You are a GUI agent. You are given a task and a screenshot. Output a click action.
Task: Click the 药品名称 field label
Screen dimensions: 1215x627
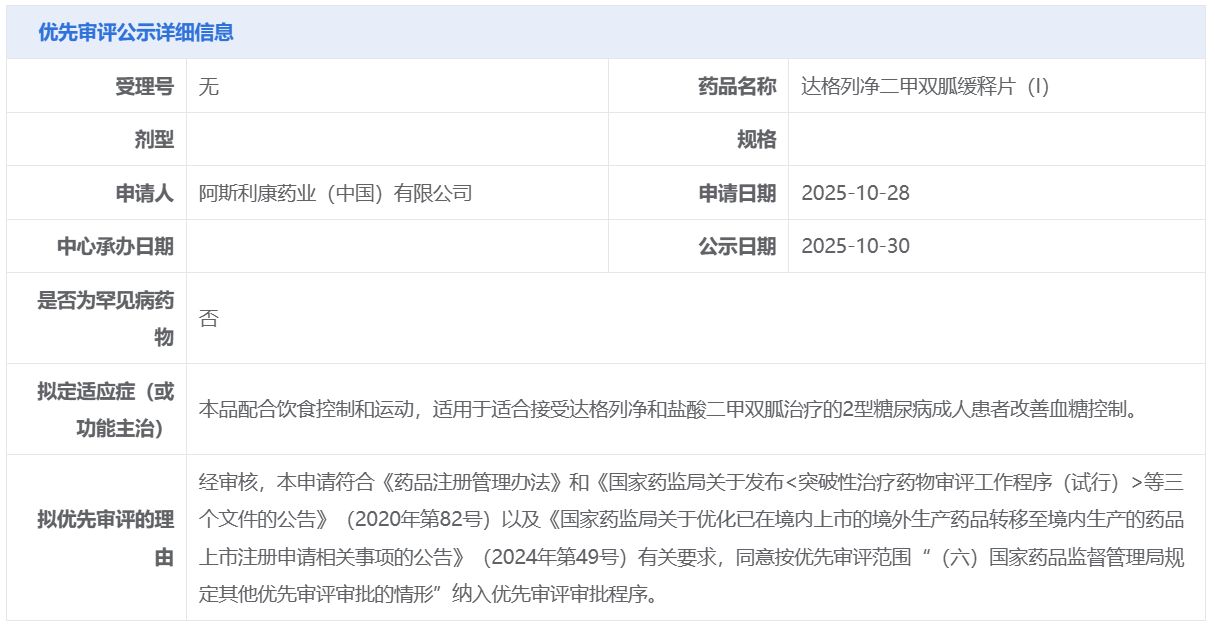736,86
